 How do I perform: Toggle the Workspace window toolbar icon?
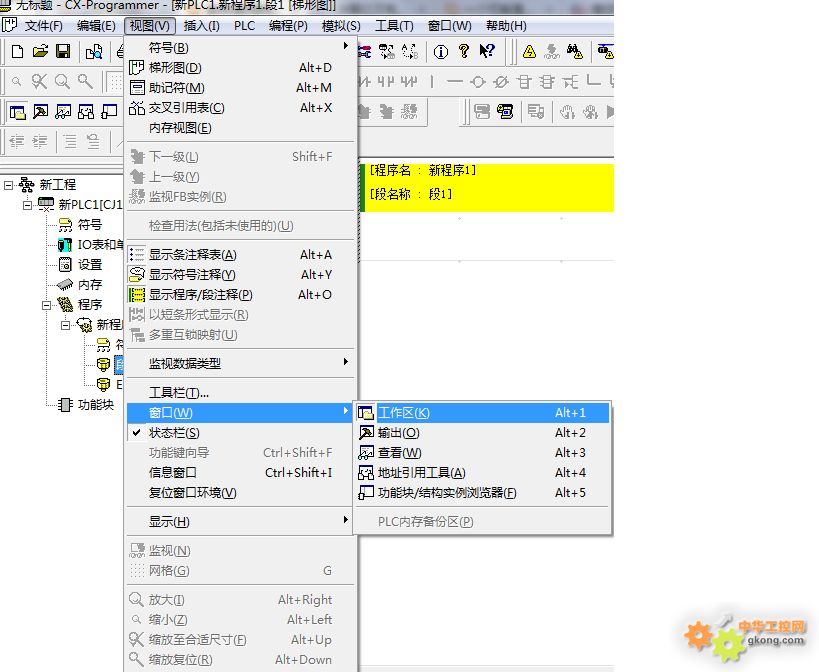17,112
